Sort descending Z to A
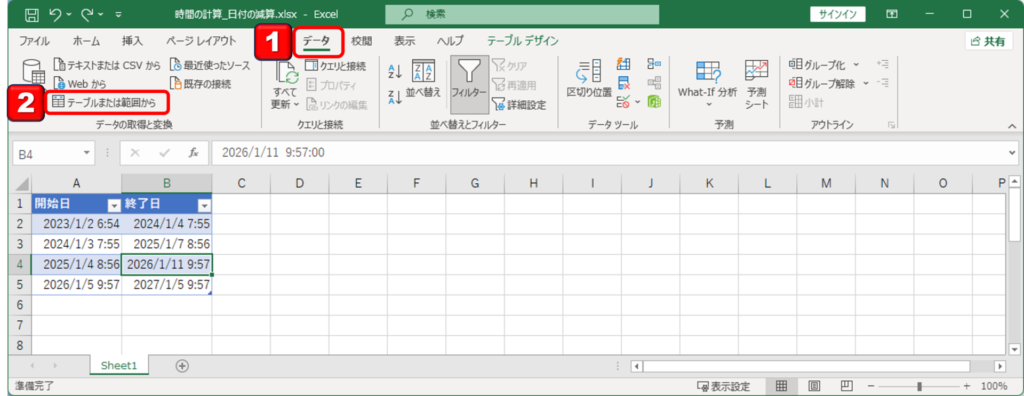 coord(394,97)
